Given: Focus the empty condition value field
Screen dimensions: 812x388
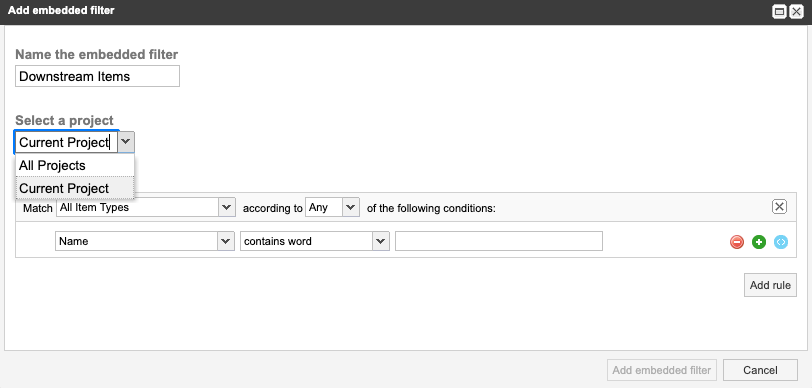Looking at the screenshot, I should coord(499,241).
